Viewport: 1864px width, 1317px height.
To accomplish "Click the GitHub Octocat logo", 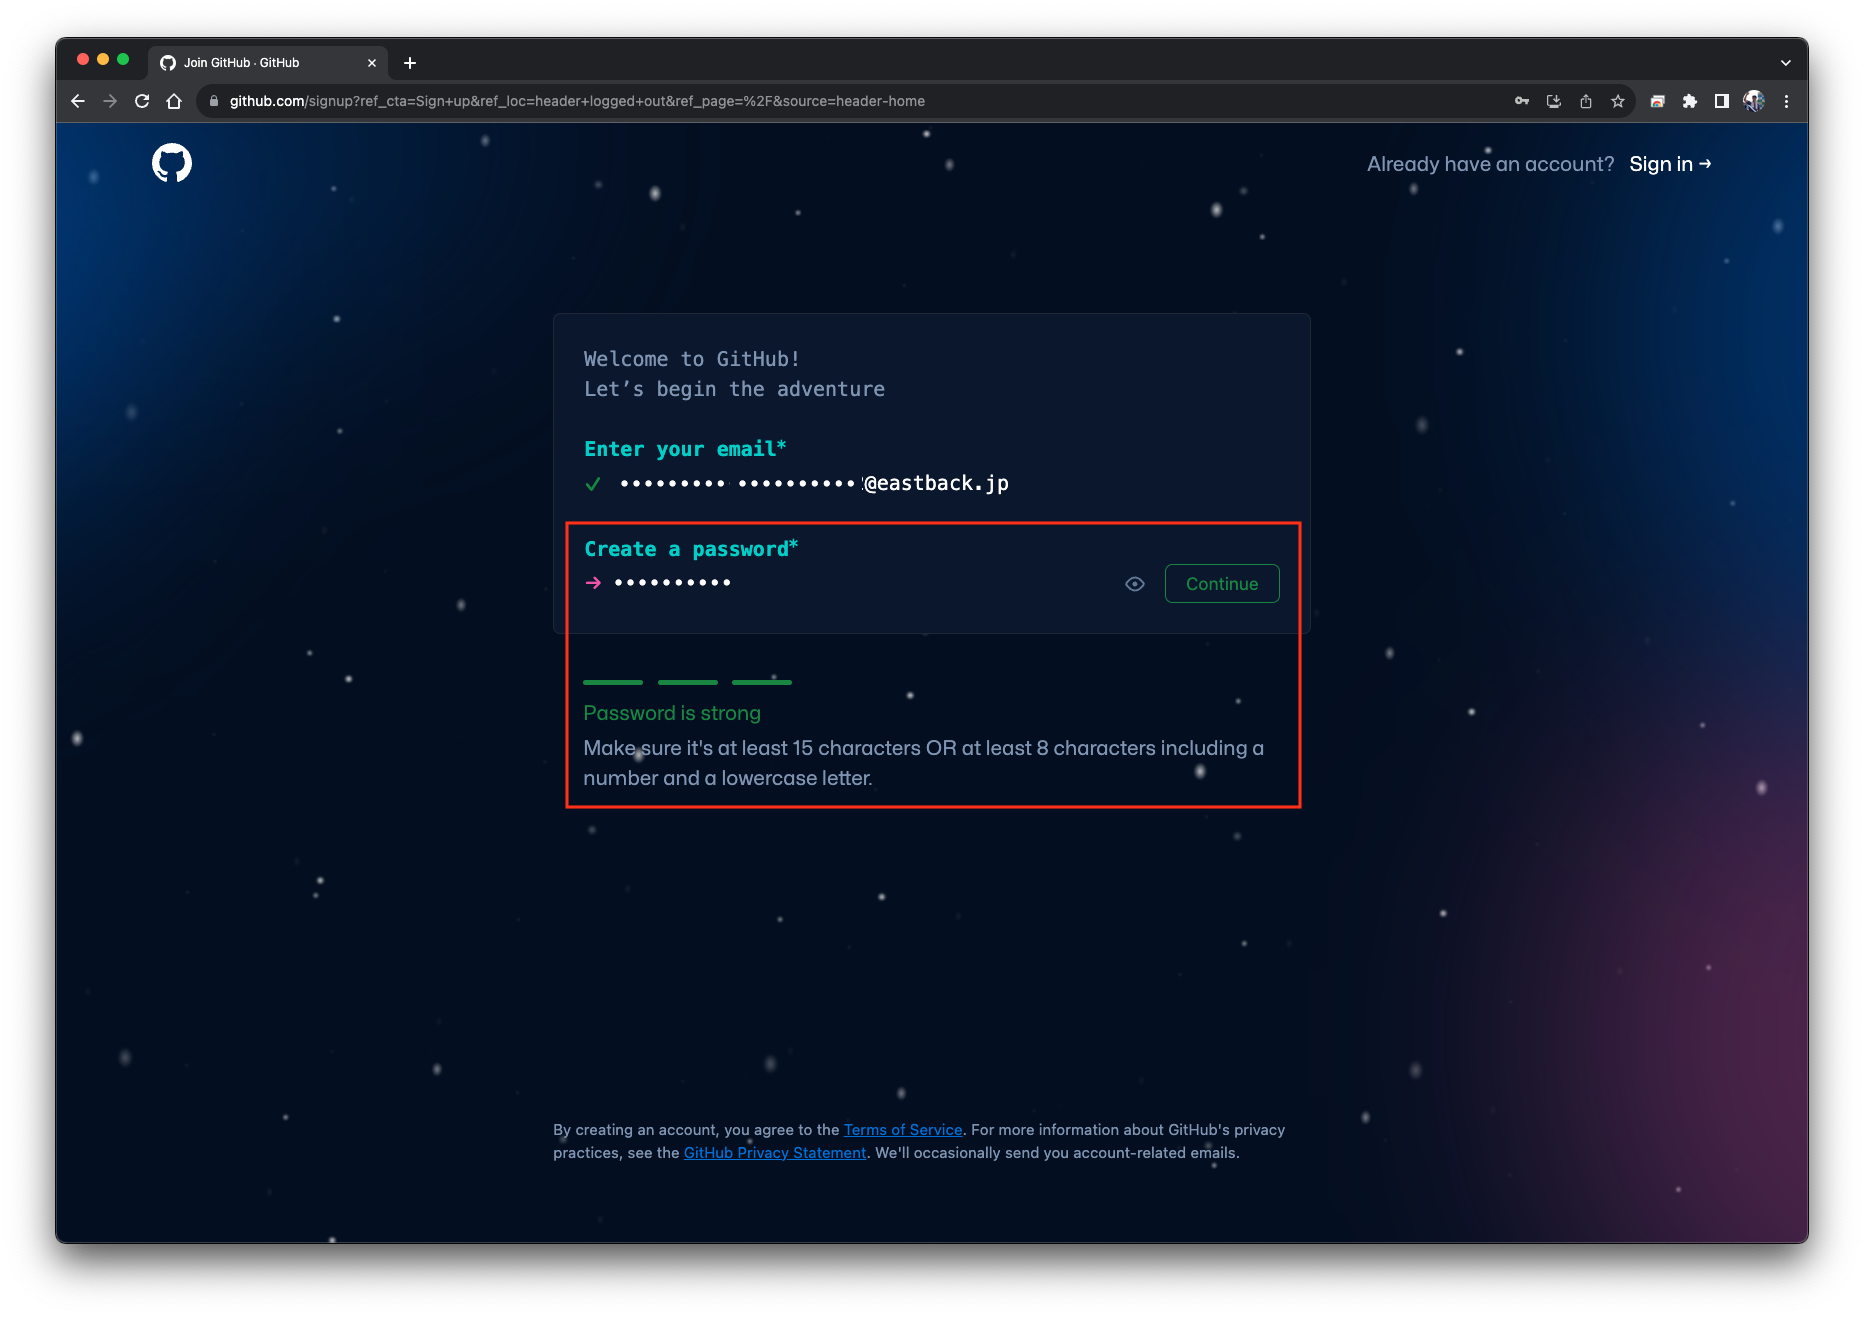I will 172,163.
